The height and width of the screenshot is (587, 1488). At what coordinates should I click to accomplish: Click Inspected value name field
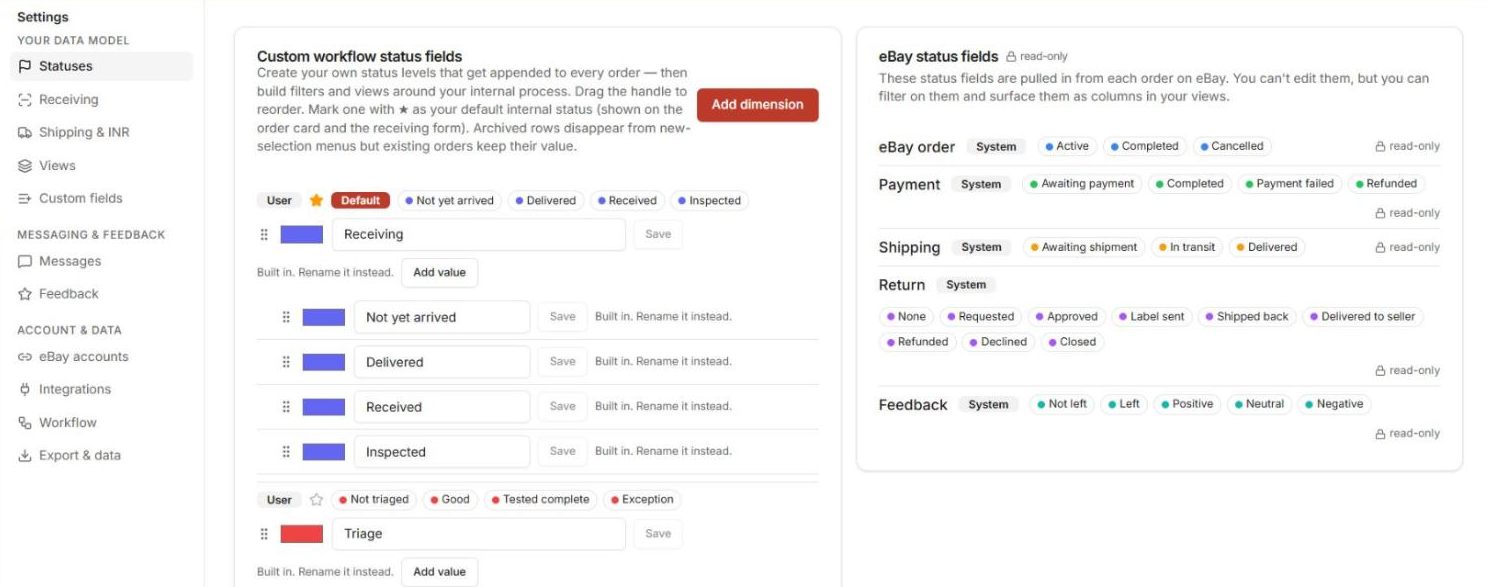pyautogui.click(x=442, y=452)
